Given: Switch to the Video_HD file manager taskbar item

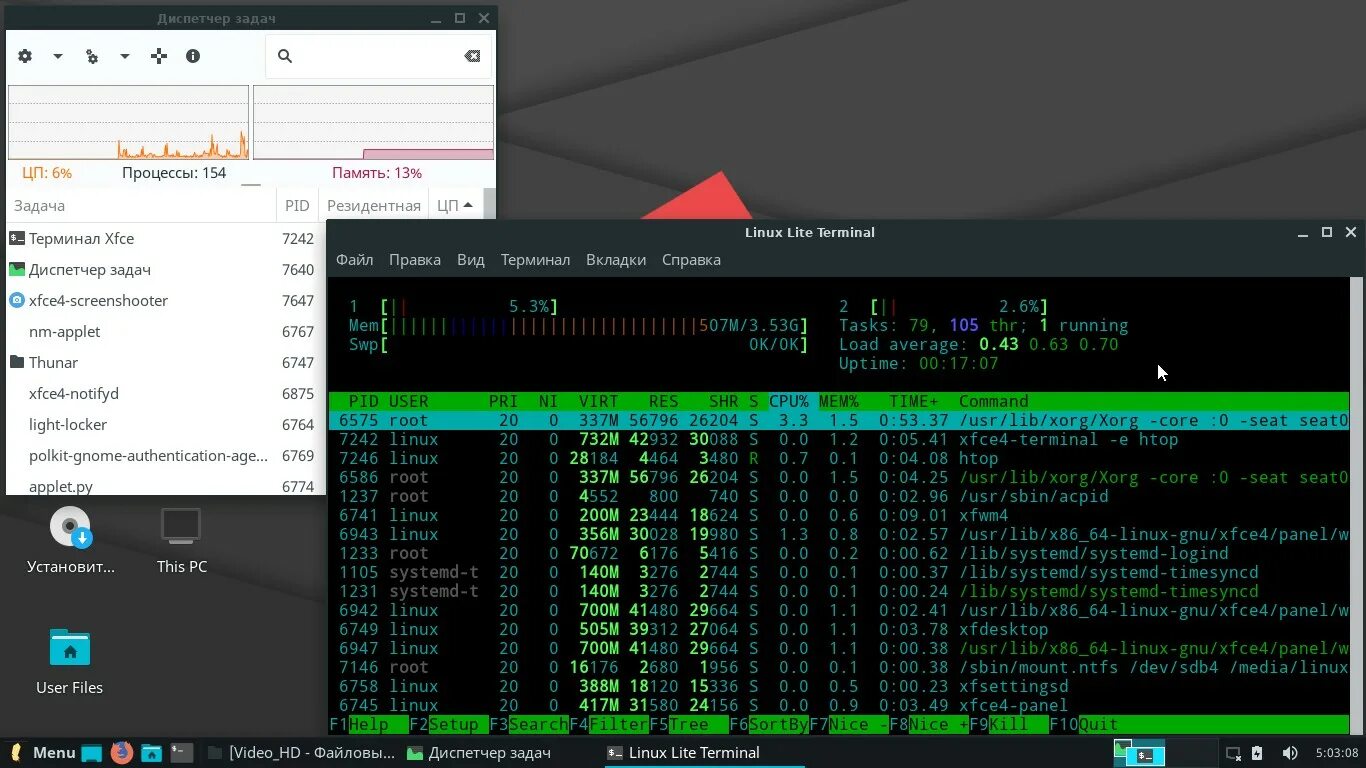Looking at the screenshot, I should pyautogui.click(x=301, y=752).
